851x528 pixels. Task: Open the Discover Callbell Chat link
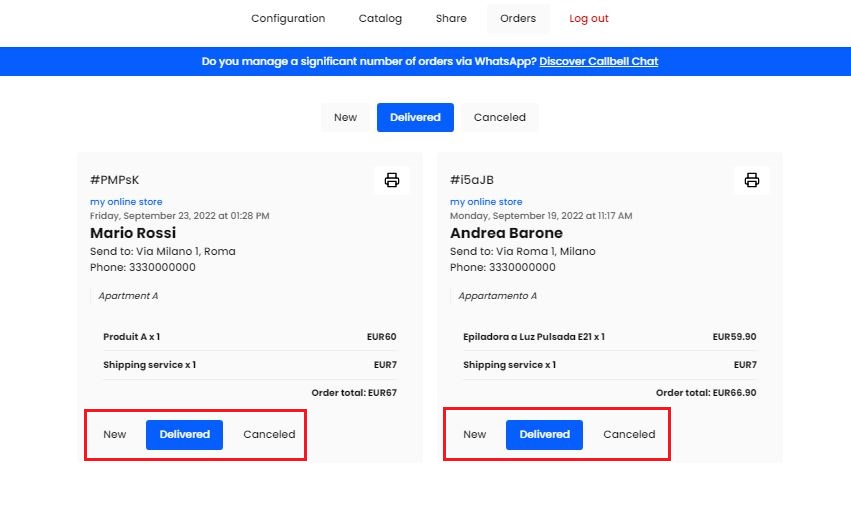click(x=598, y=61)
